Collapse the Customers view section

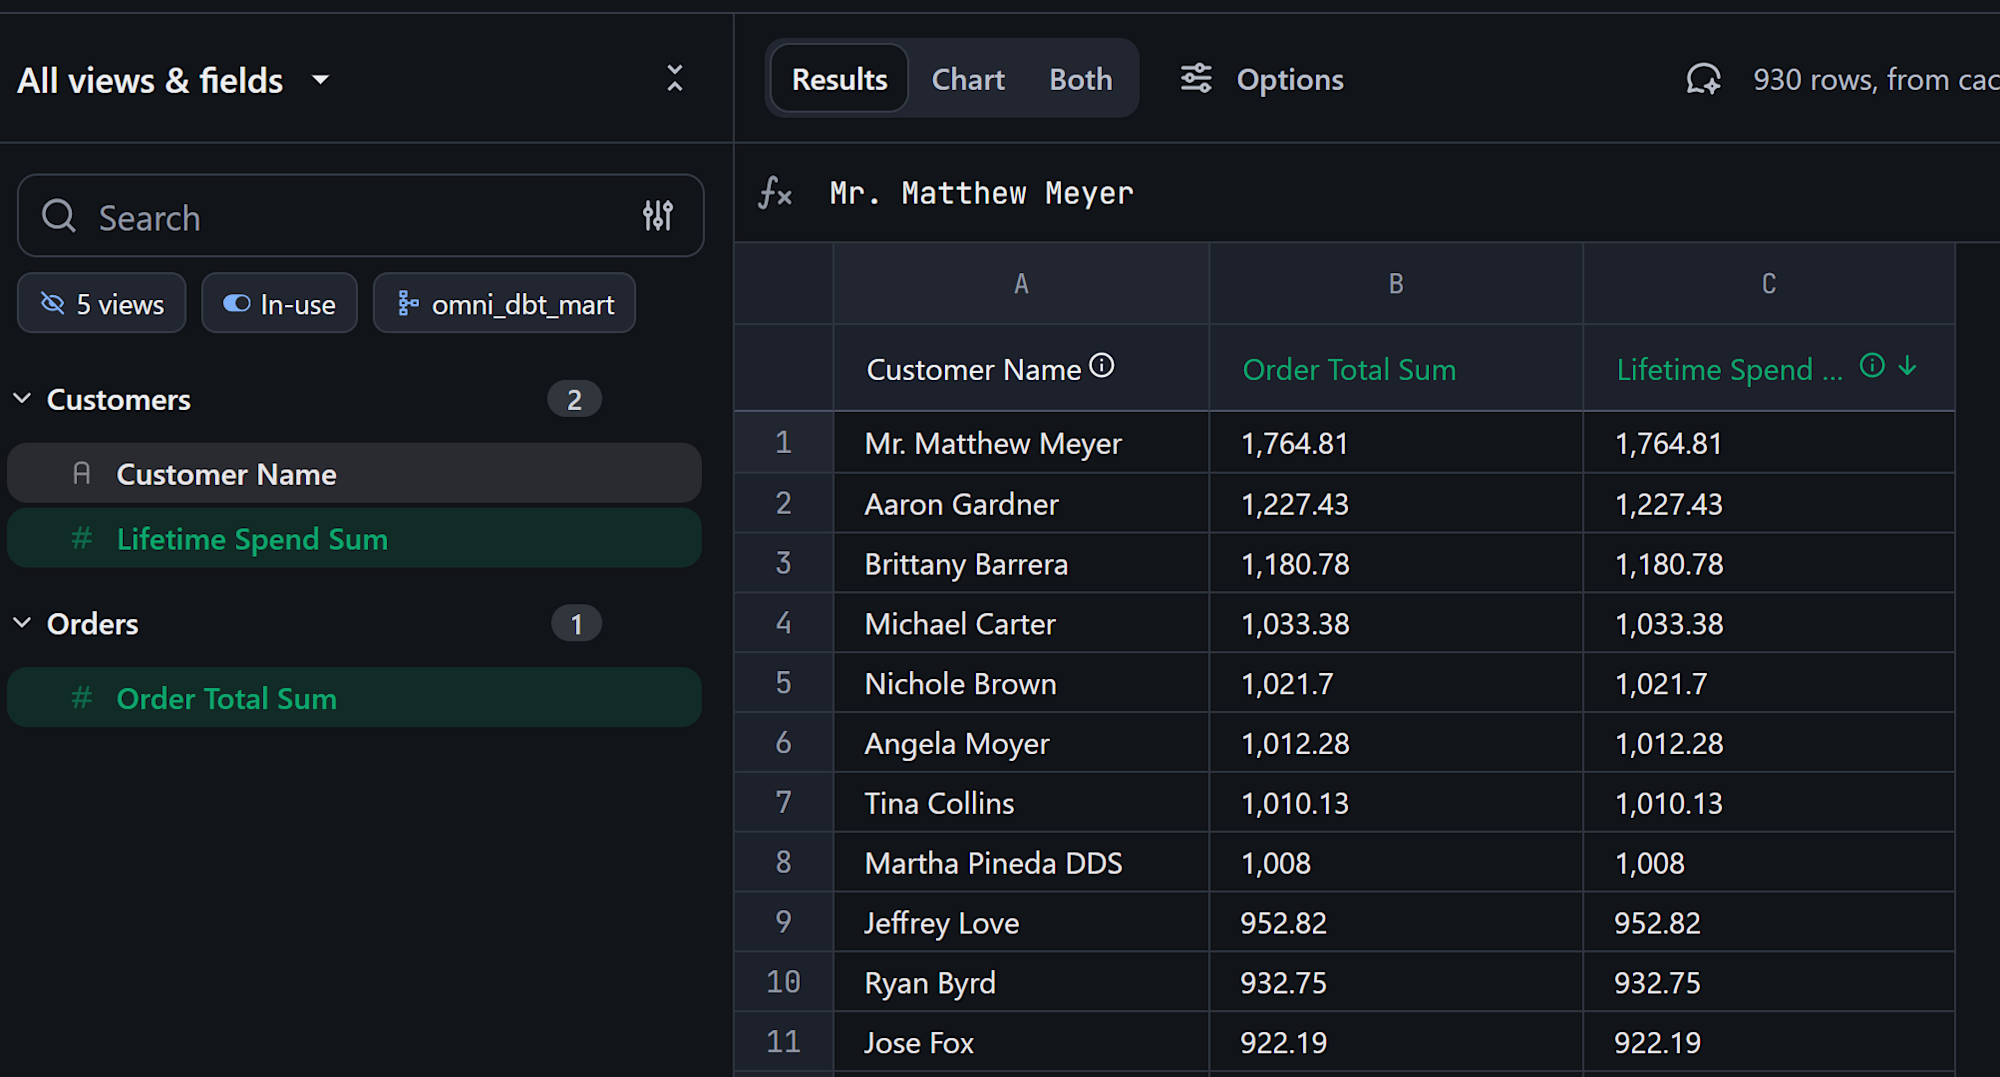point(22,399)
